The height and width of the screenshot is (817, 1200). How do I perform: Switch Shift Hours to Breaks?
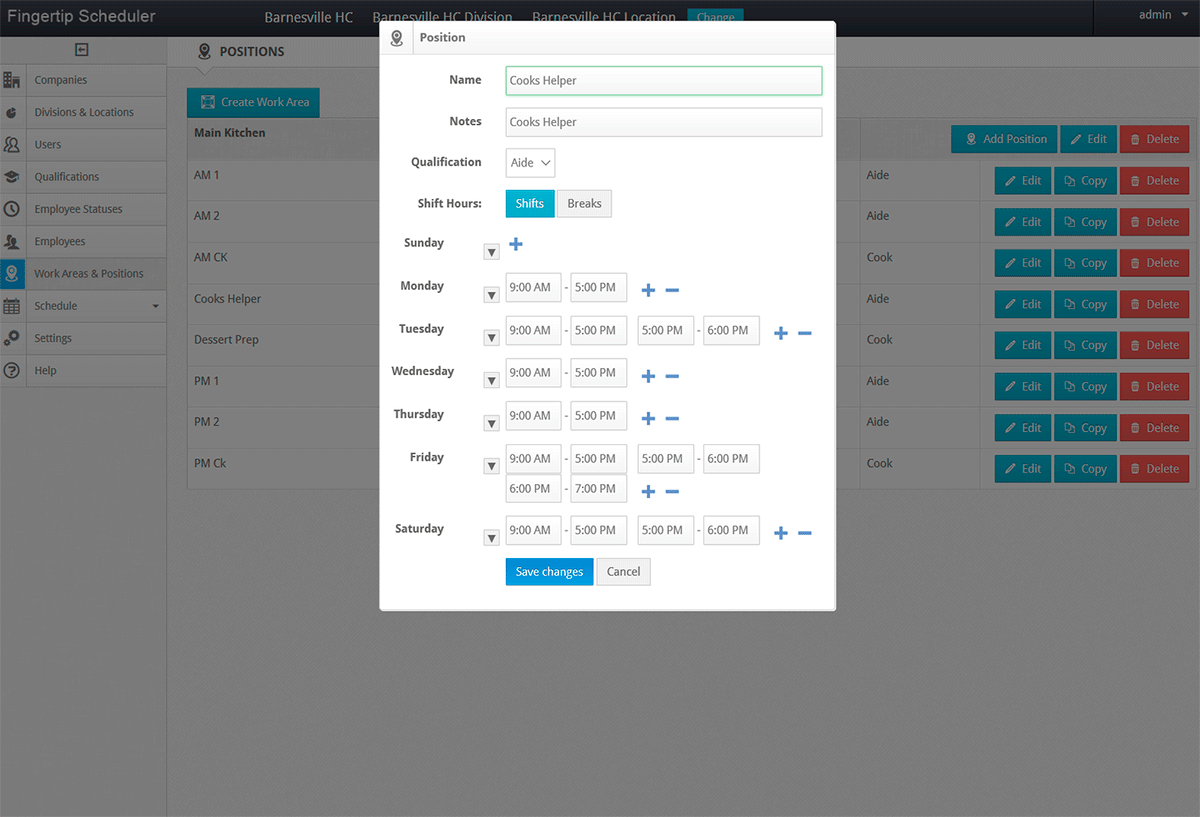point(584,203)
